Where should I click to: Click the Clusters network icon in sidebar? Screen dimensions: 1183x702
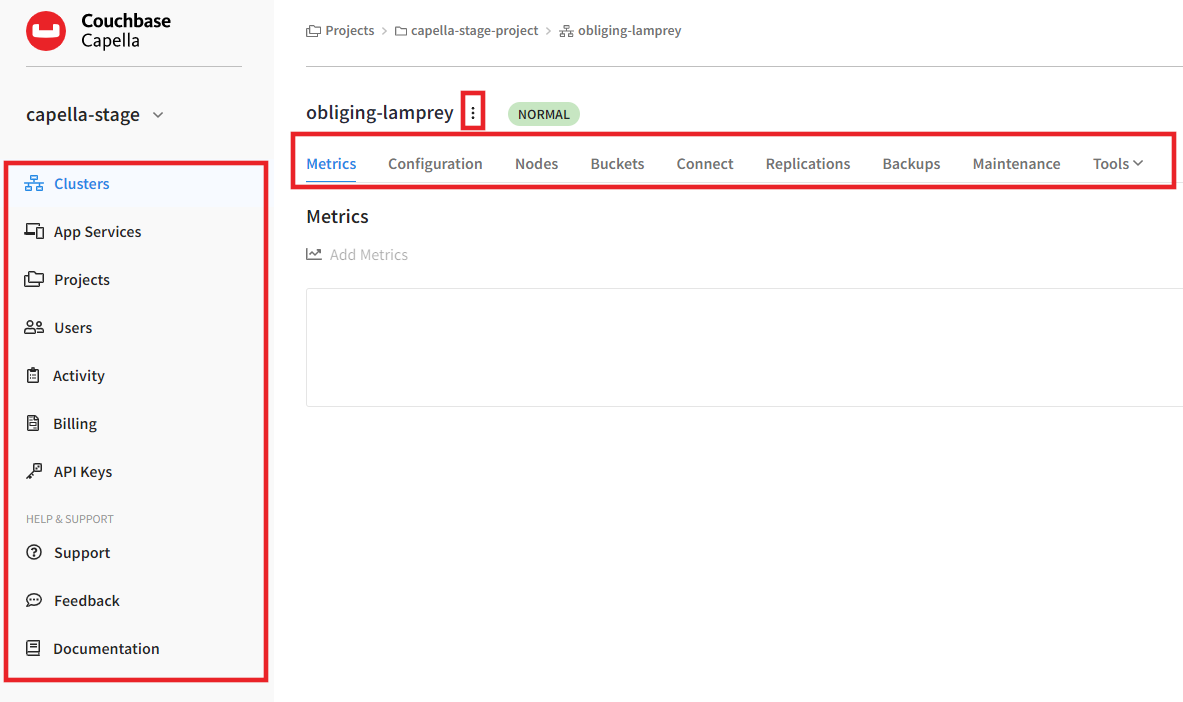click(x=34, y=183)
